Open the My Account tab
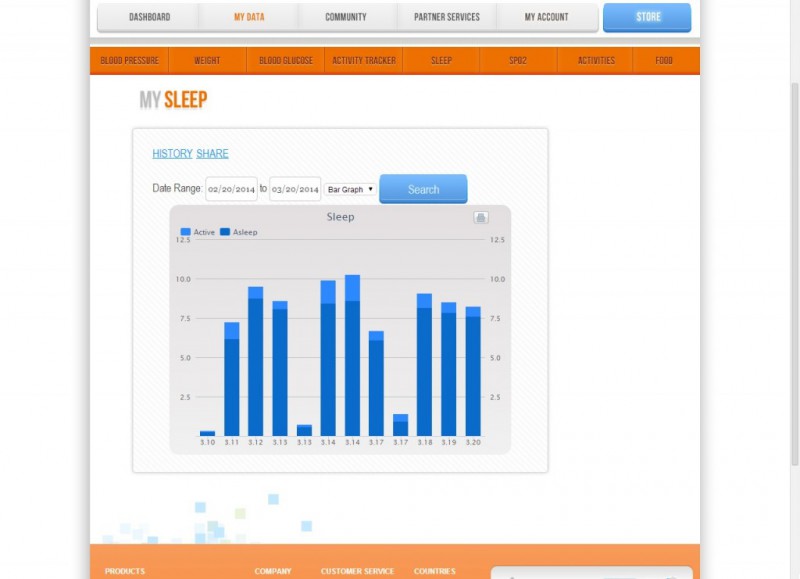The image size is (800, 579). [546, 17]
